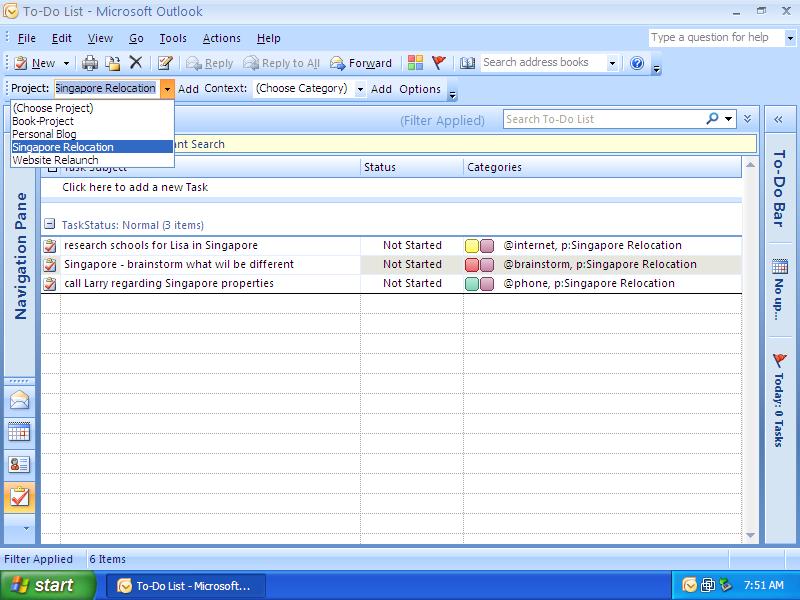Click To-Do List taskbar button
The height and width of the screenshot is (600, 800).
[186, 586]
